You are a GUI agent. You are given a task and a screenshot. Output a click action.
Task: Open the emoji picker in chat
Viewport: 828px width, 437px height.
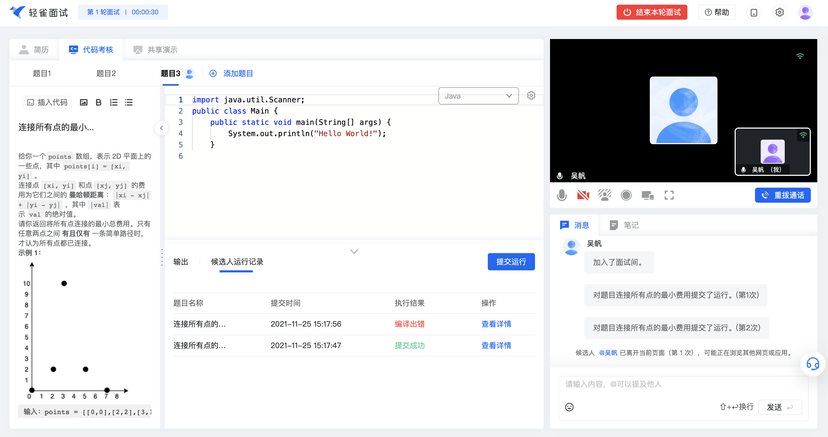[x=569, y=407]
